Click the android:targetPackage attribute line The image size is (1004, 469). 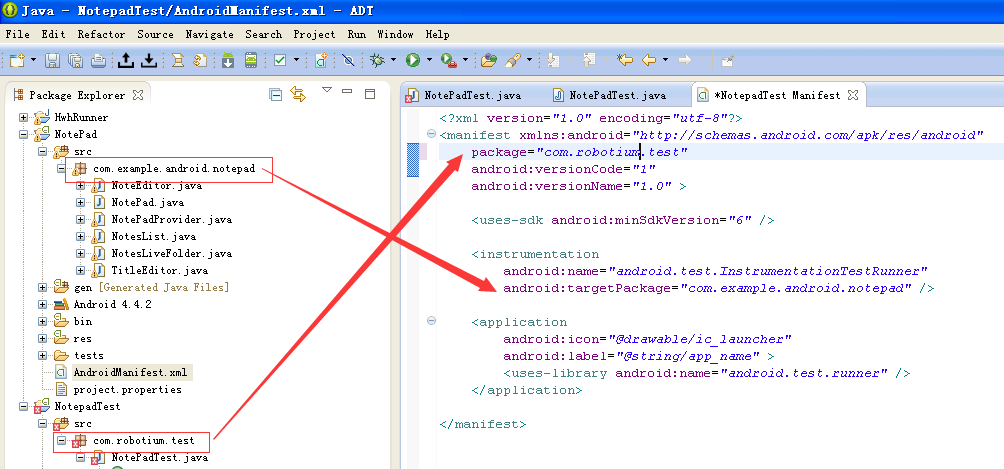click(x=718, y=288)
